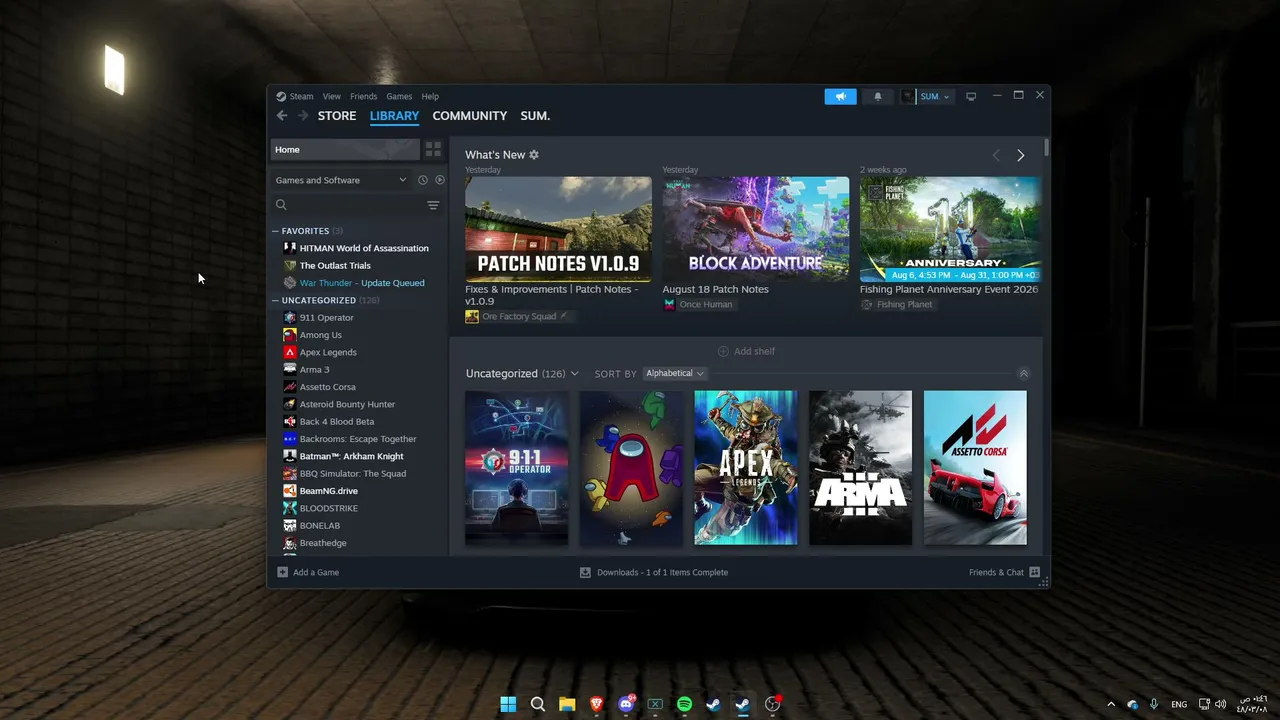Click the Home button in the library sidebar
The image size is (1280, 720).
pos(345,149)
